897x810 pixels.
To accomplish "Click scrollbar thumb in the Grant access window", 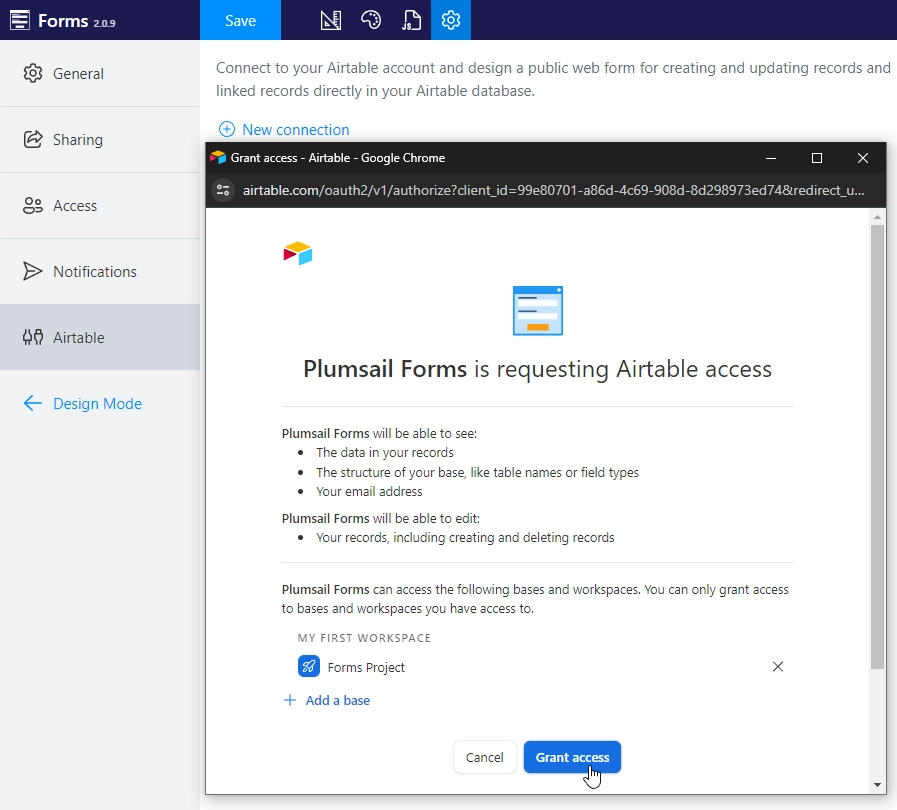I will click(877, 446).
